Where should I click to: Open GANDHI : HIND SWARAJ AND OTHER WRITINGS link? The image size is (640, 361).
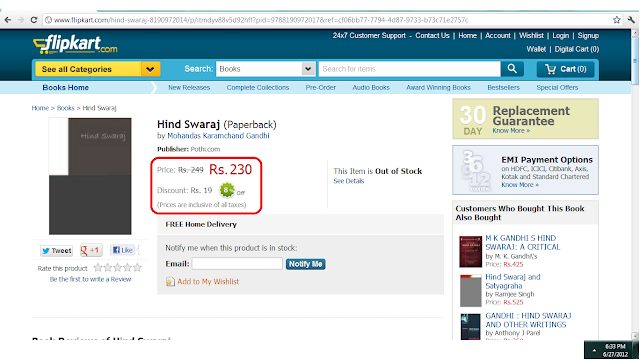click(528, 320)
